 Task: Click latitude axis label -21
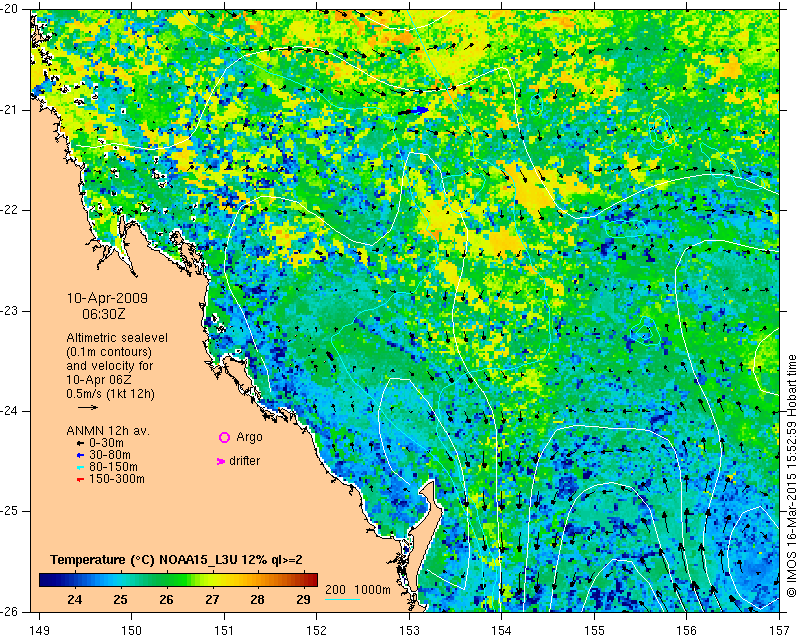pos(10,110)
